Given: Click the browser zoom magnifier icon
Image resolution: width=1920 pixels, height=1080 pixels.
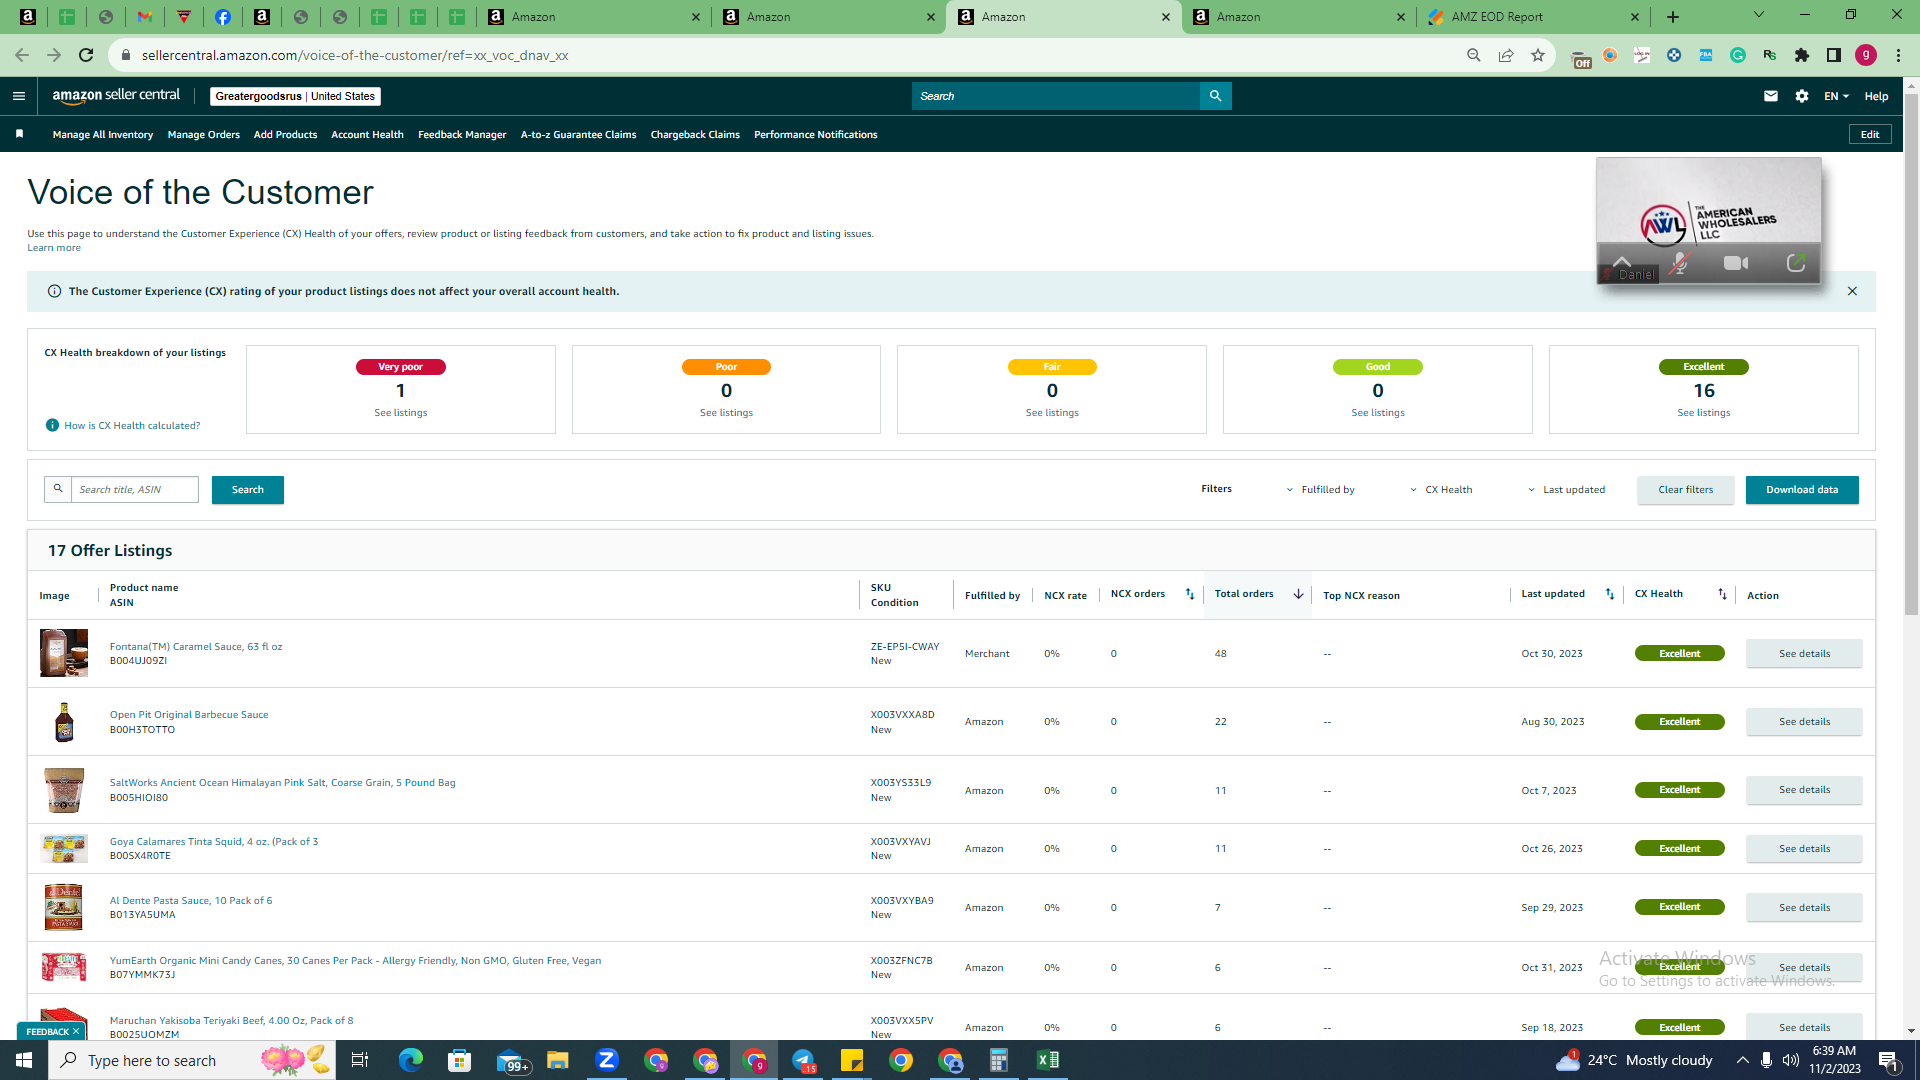Looking at the screenshot, I should pyautogui.click(x=1473, y=55).
